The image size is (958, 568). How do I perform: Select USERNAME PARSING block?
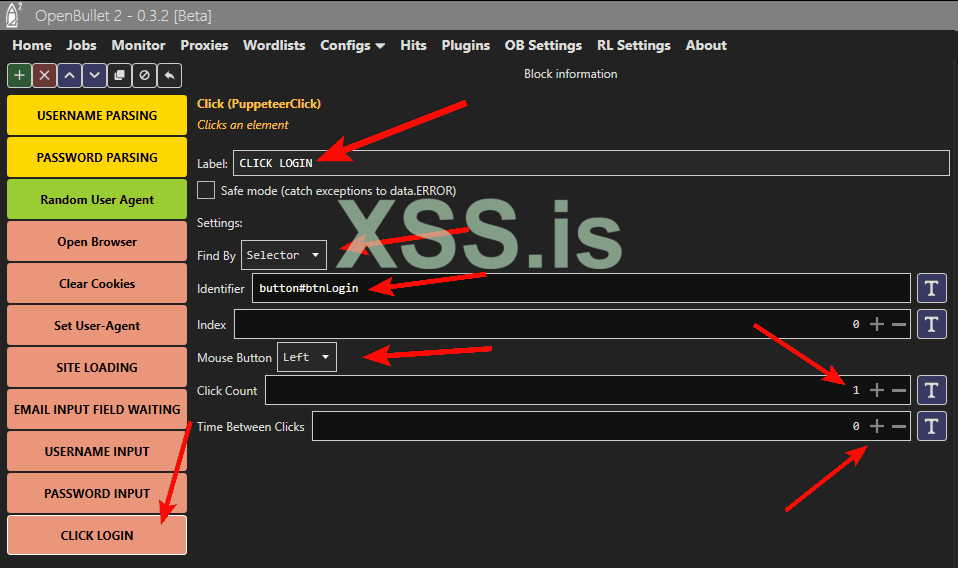click(97, 115)
